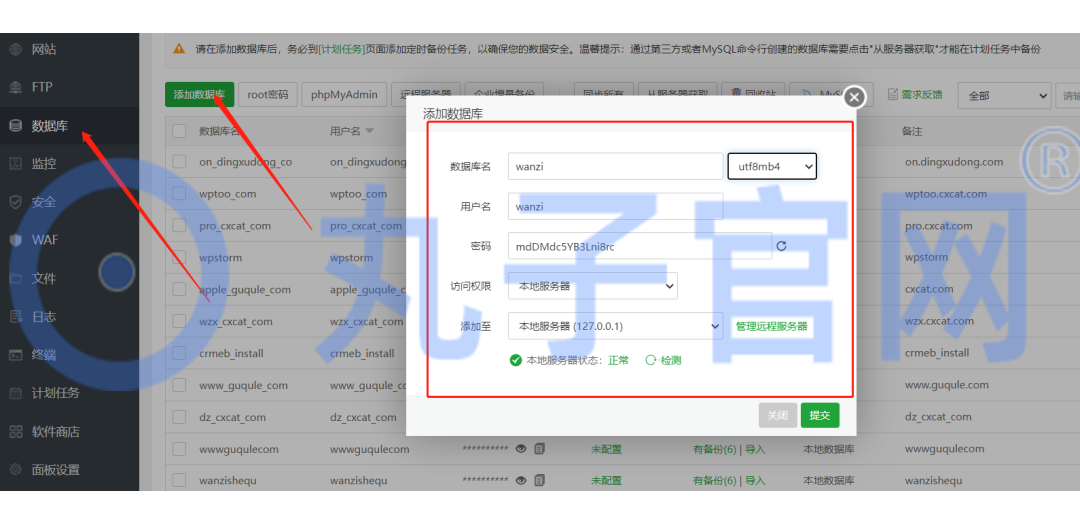Viewport: 1080px width, 524px height.
Task: Click the 提交 submit button
Action: [x=820, y=415]
